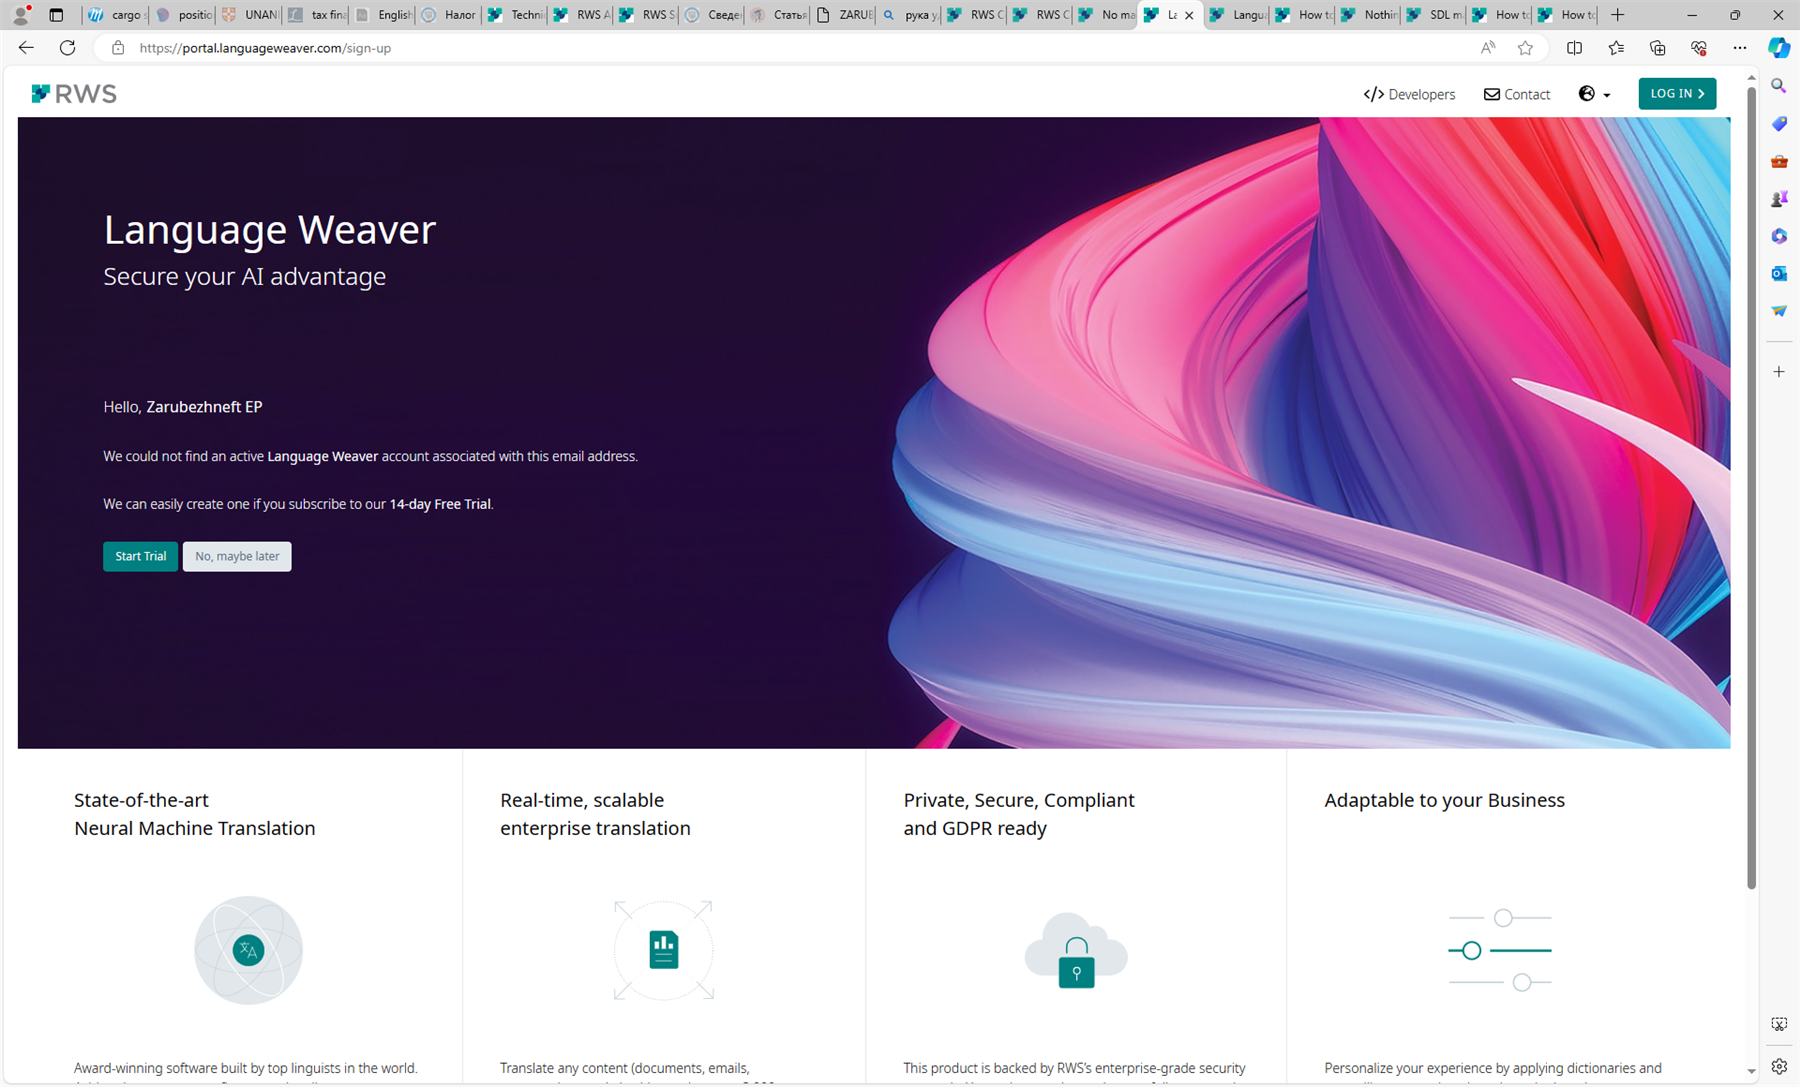Switch to the Налог tab
This screenshot has width=1800, height=1087.
pyautogui.click(x=448, y=15)
